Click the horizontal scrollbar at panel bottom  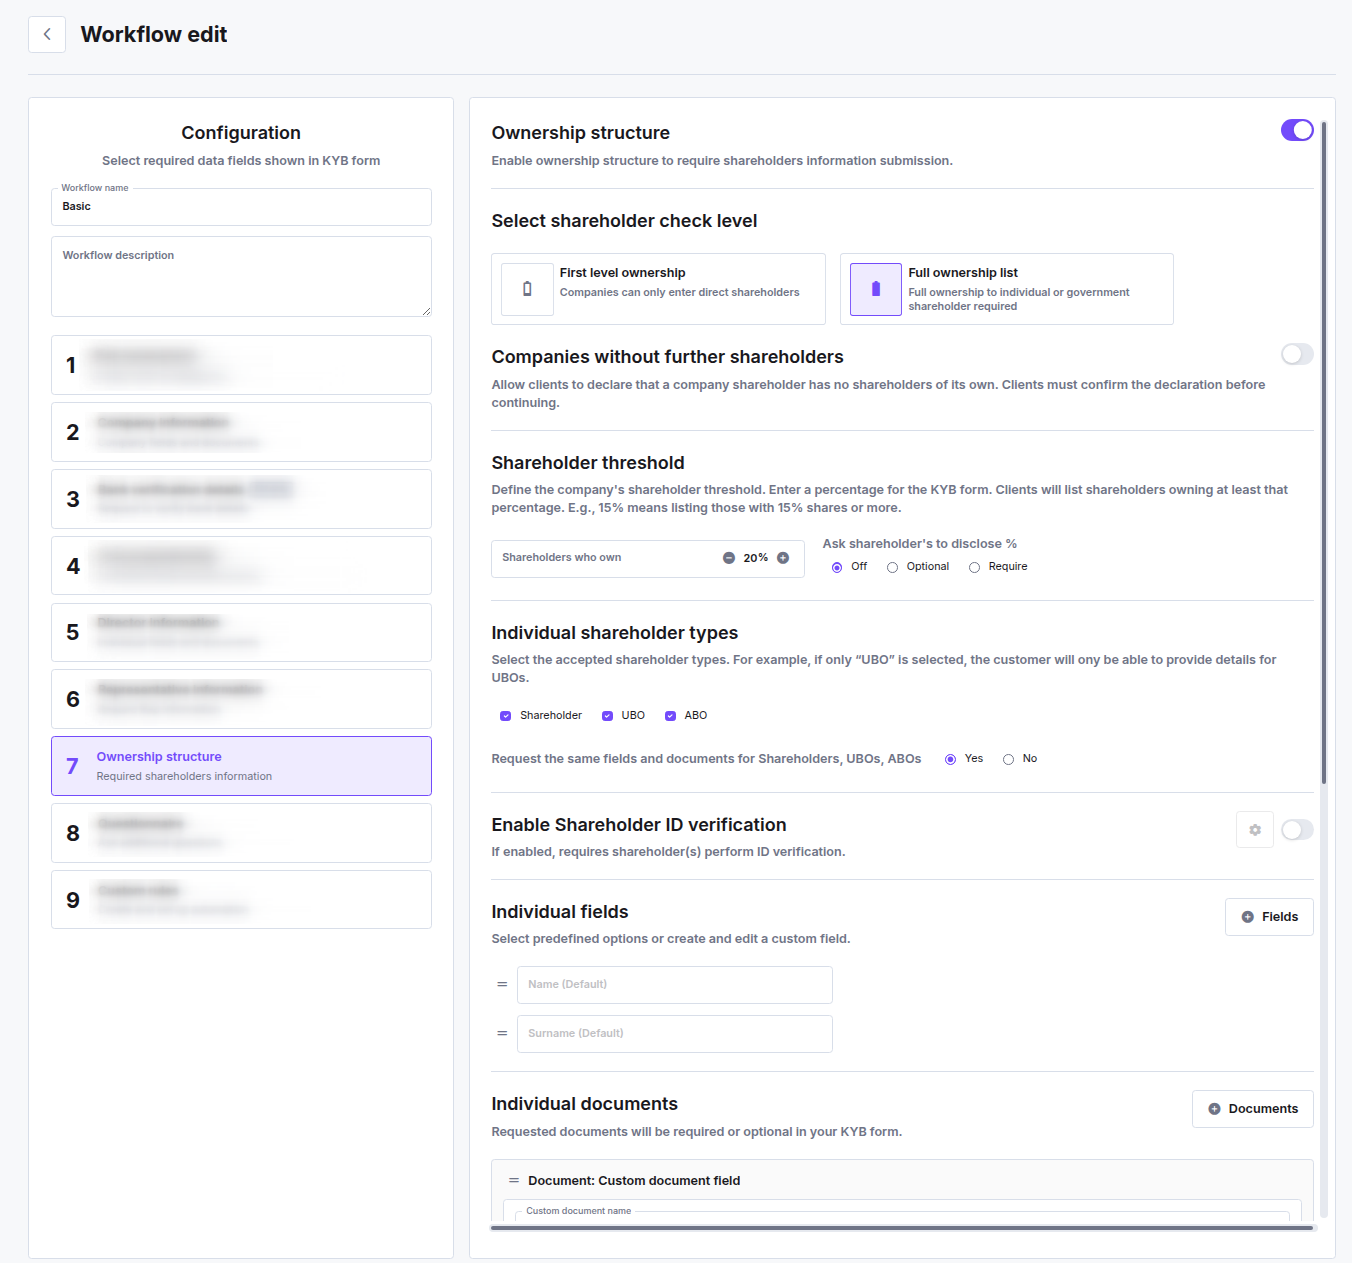(902, 1228)
